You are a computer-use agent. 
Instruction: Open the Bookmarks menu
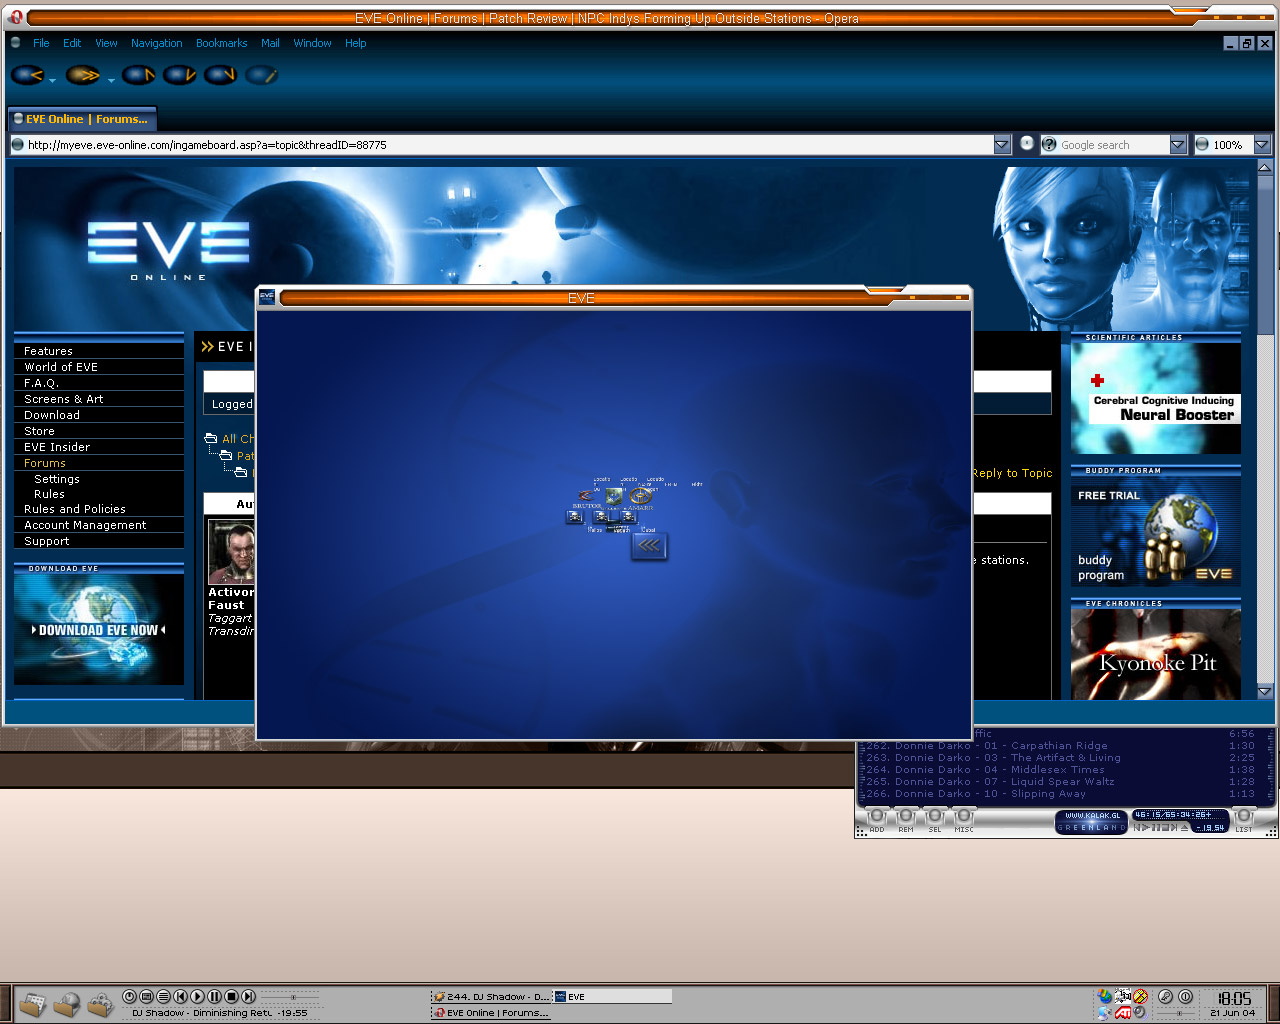point(222,43)
